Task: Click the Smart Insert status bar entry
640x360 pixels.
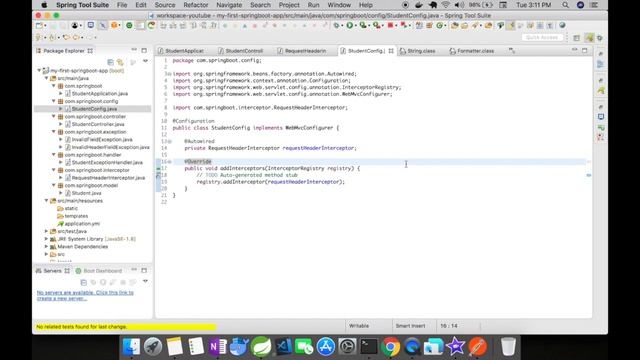Action: click(410, 326)
